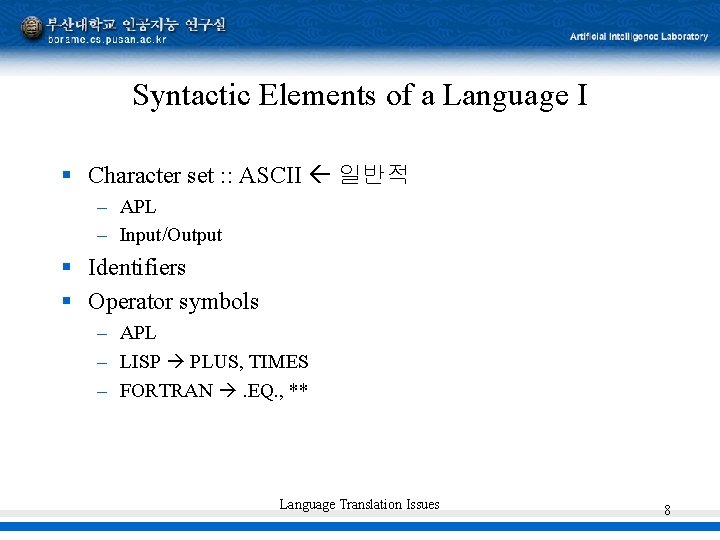Select the slide title Syntactic Elements of a Language I
The height and width of the screenshot is (540, 720).
pos(360,96)
